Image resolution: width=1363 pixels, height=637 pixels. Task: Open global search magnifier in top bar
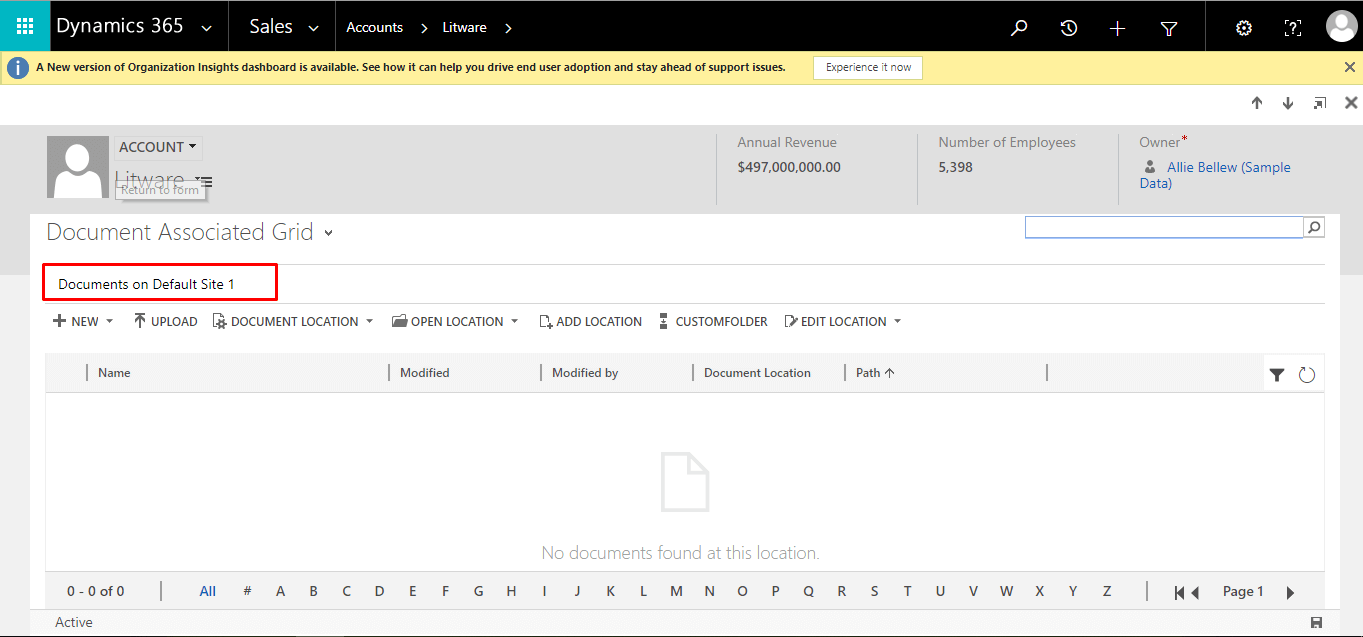[1019, 28]
